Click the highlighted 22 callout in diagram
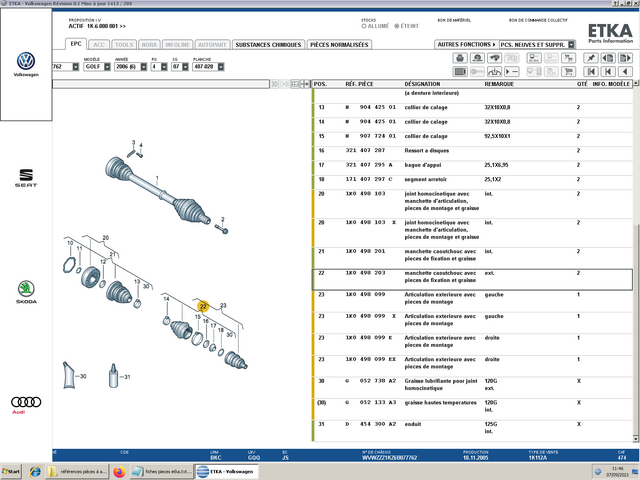The image size is (640, 480). tap(203, 307)
